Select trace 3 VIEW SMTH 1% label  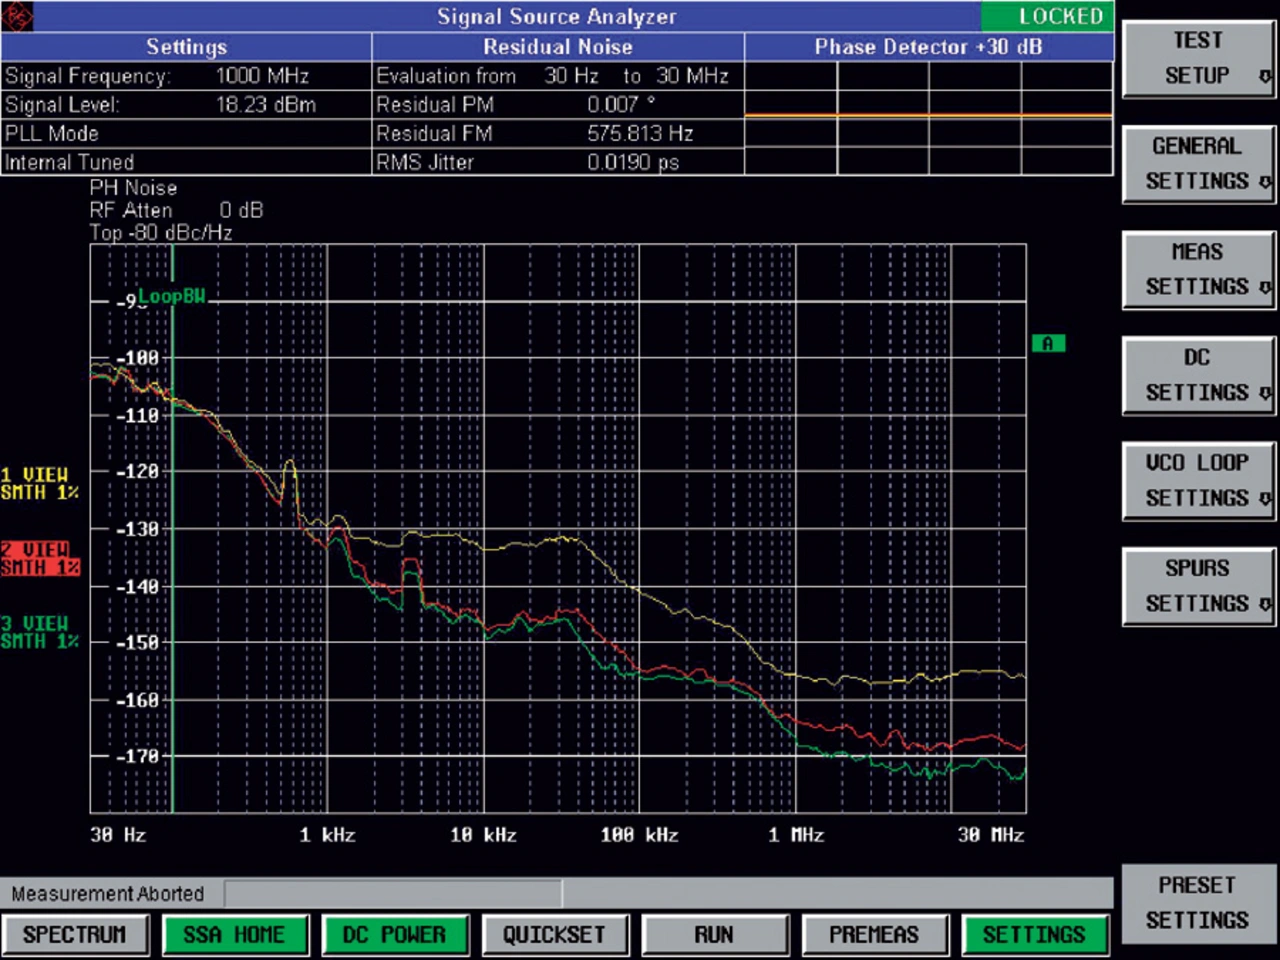39,632
